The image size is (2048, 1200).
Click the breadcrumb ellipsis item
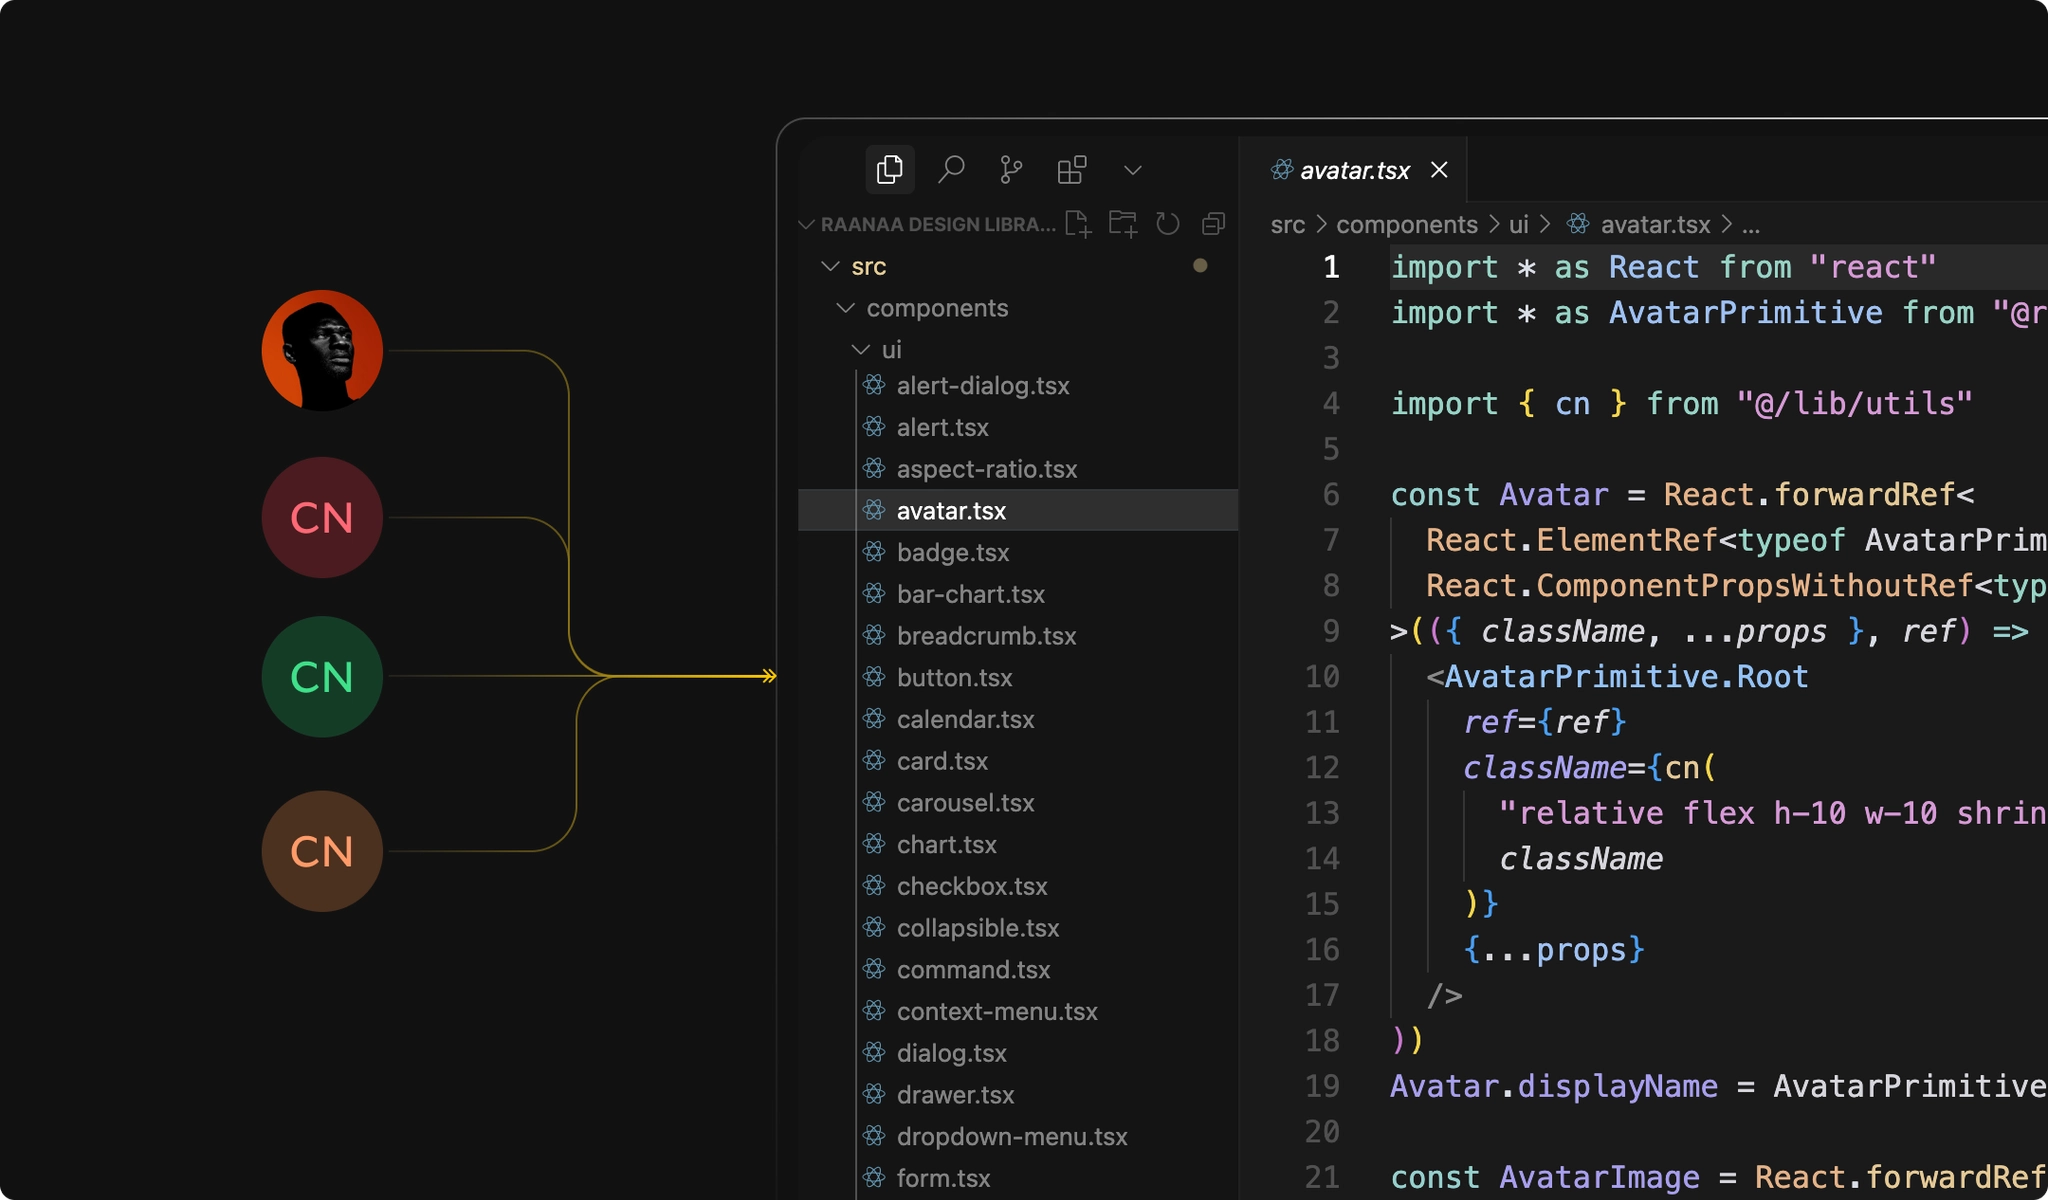(1750, 227)
